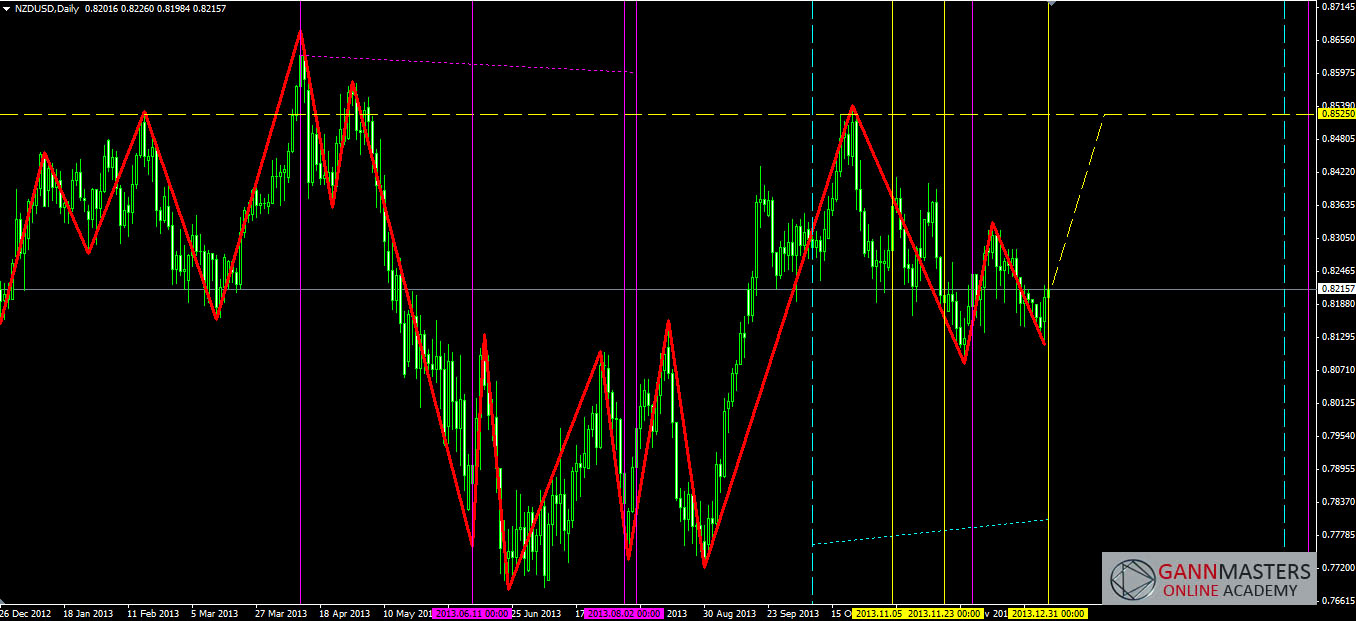Click the yellow 2013.11.05 date label
This screenshot has height=621, width=1356.
[x=880, y=613]
